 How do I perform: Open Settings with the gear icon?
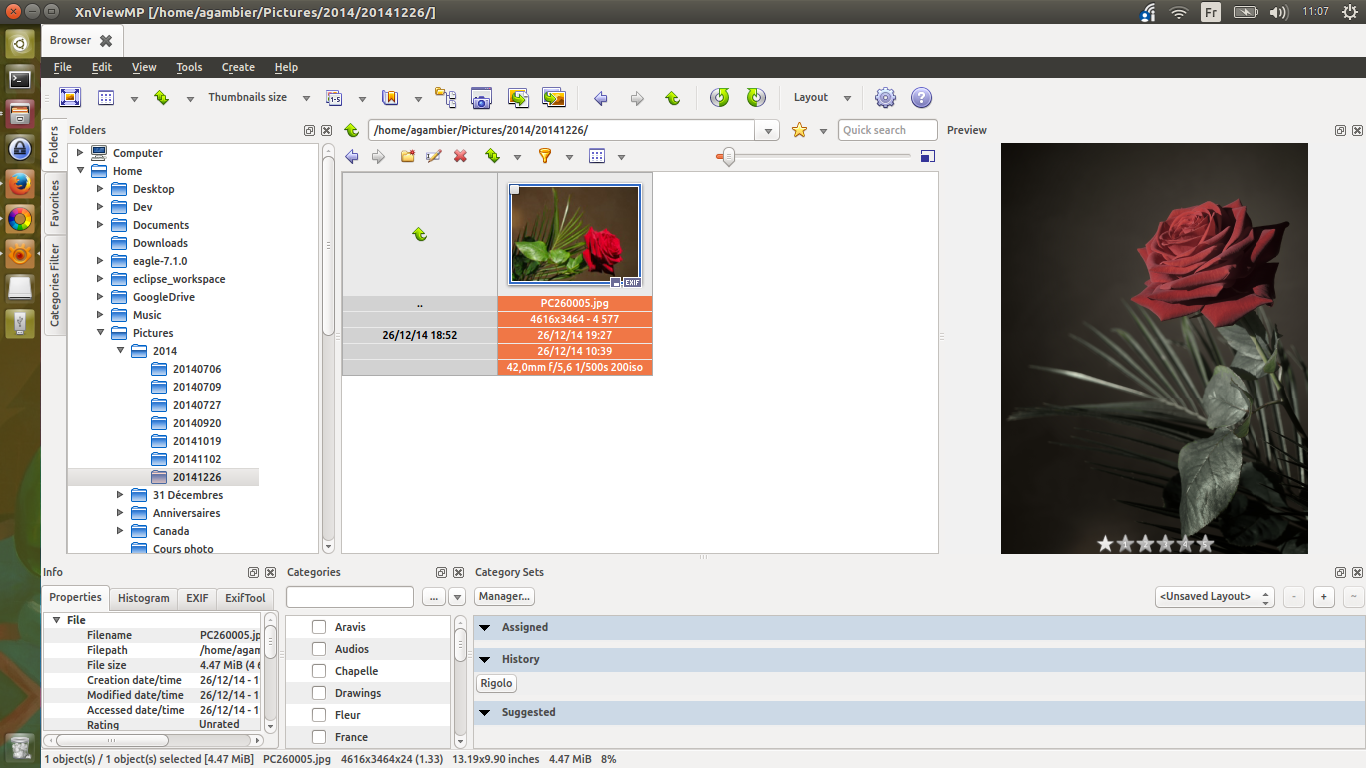[885, 98]
